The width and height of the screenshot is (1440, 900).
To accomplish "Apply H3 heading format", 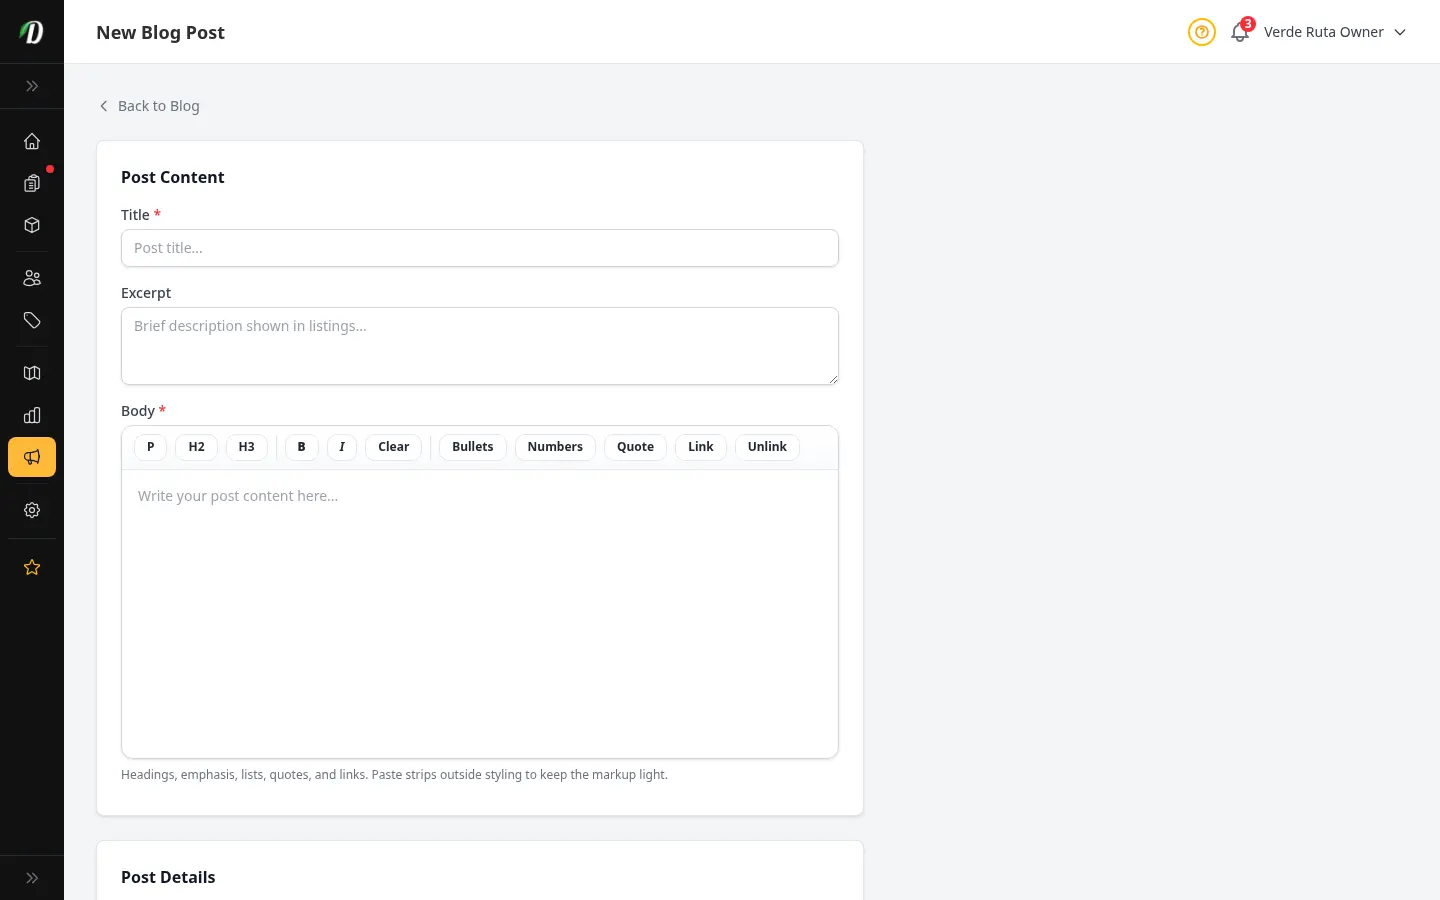I will coord(247,447).
